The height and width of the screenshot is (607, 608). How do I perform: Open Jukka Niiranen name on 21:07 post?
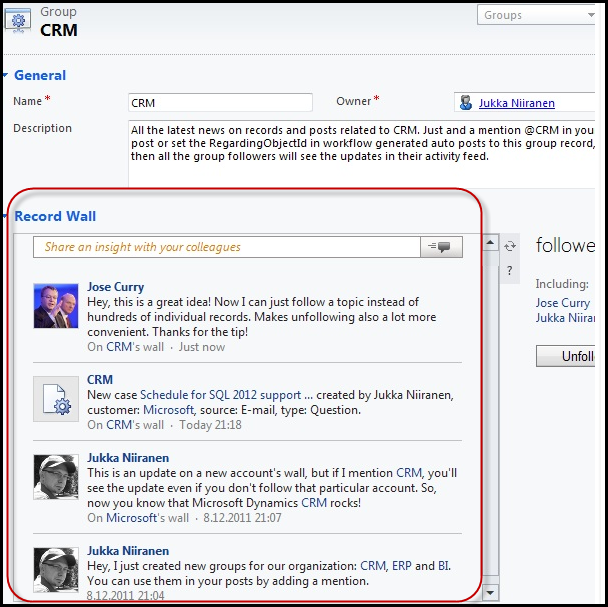[x=128, y=458]
